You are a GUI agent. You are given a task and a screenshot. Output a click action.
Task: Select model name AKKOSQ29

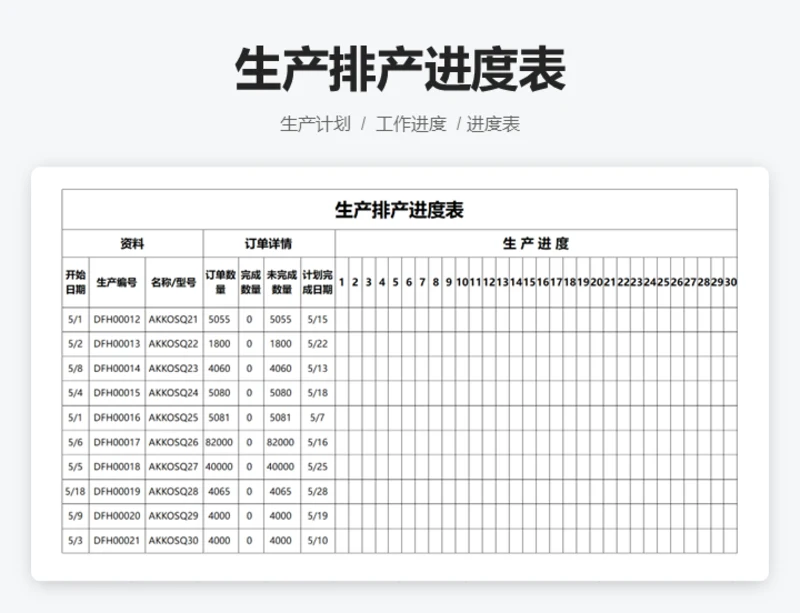(x=173, y=516)
